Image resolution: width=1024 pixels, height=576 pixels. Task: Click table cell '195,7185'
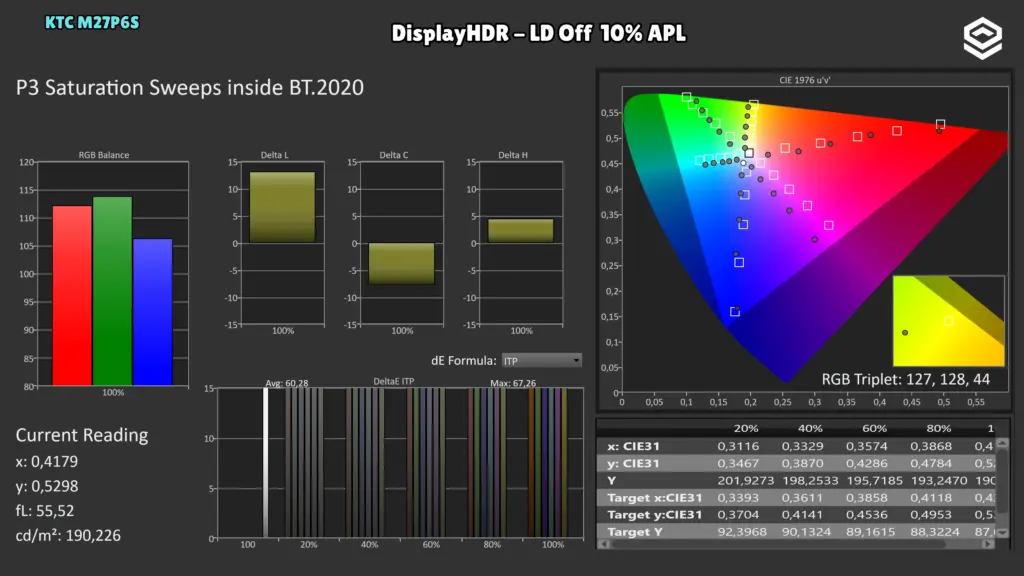pyautogui.click(x=875, y=481)
